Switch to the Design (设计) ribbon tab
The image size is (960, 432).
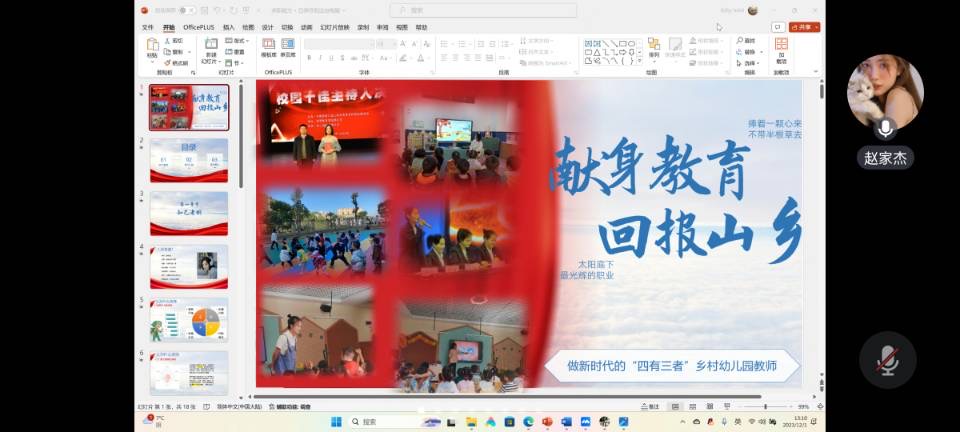pyautogui.click(x=267, y=27)
